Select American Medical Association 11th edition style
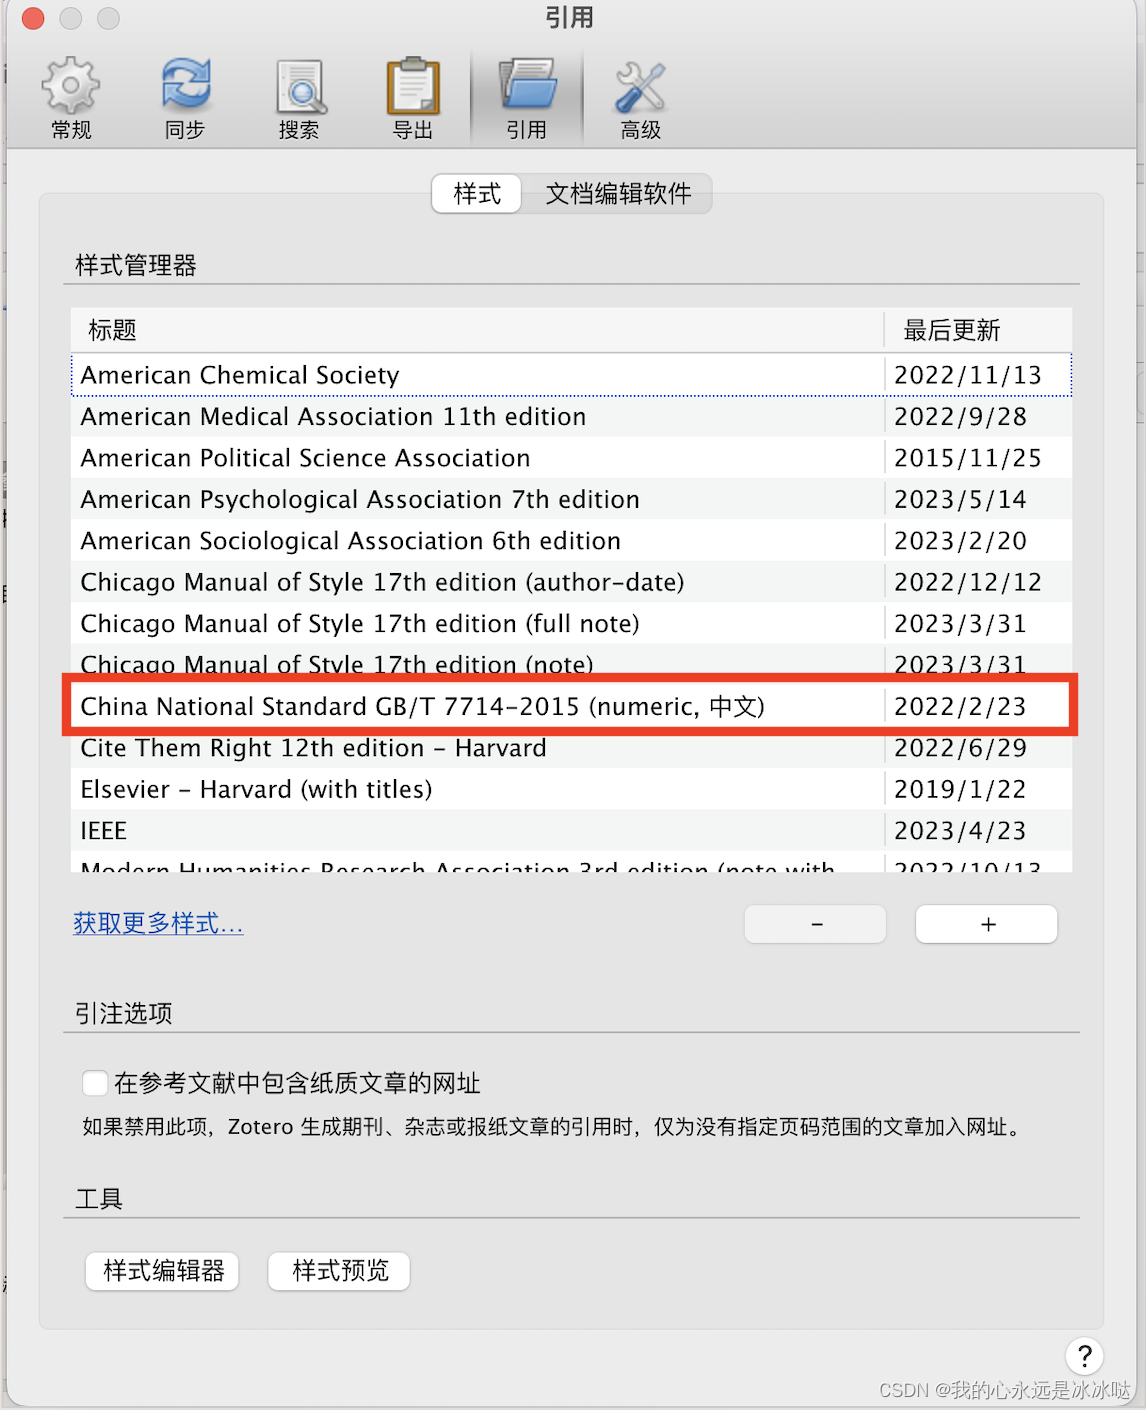The height and width of the screenshot is (1410, 1146). [571, 416]
